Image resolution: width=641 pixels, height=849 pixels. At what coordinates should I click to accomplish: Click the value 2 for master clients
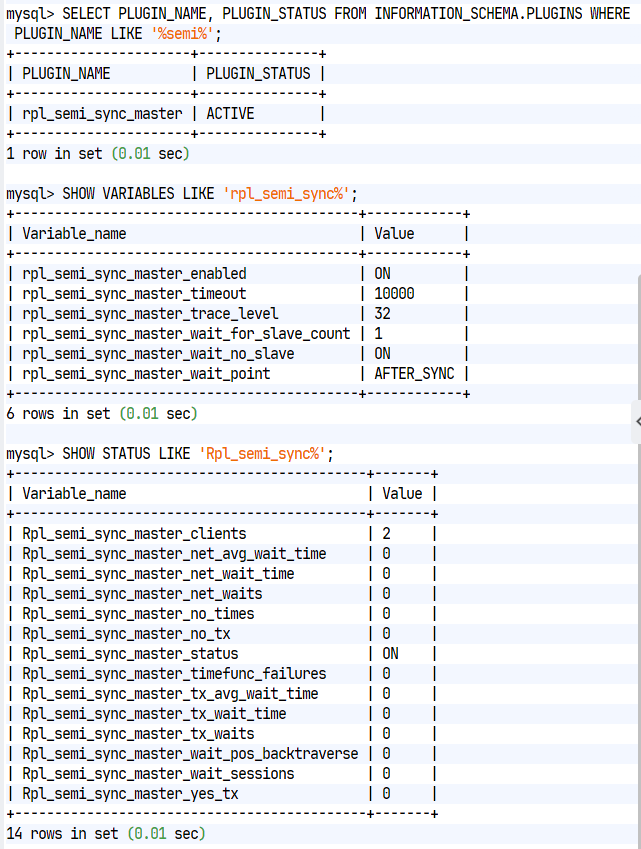(x=386, y=534)
